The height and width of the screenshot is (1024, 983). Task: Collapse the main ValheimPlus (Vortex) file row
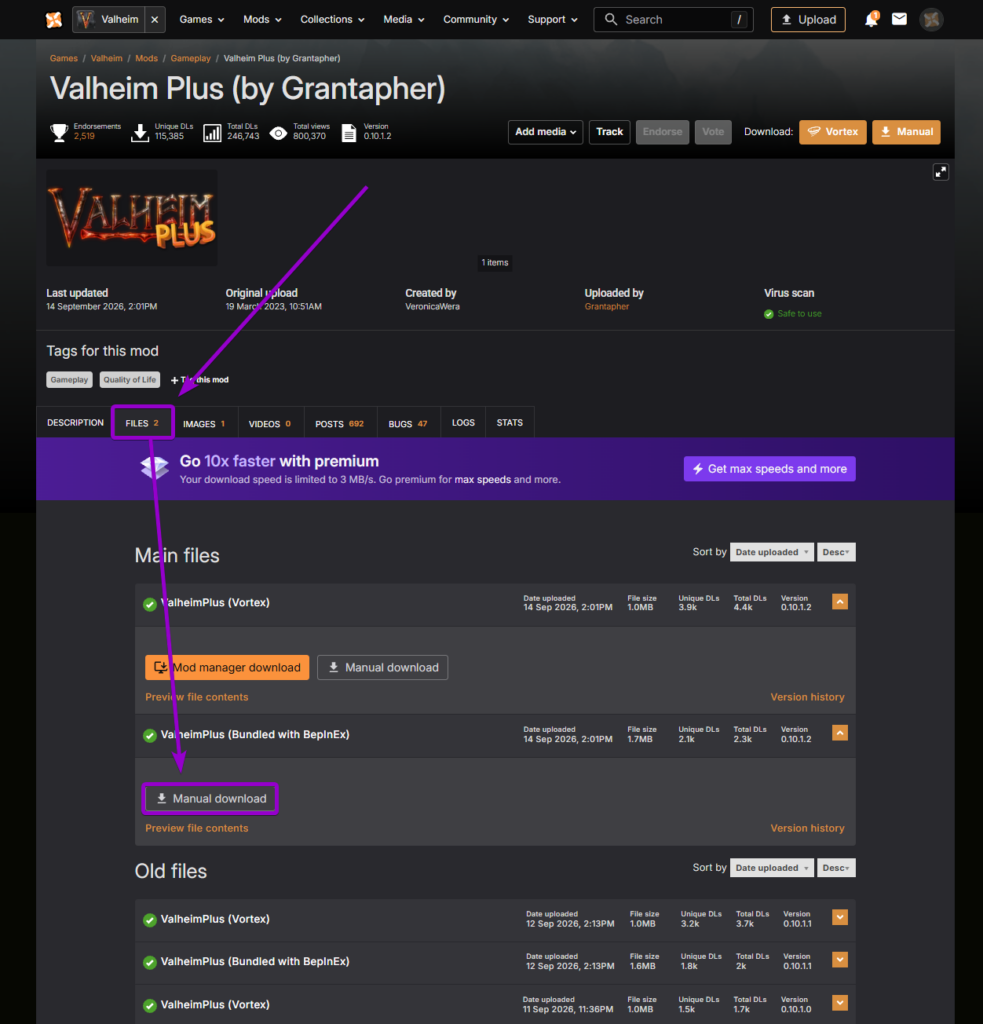(840, 601)
